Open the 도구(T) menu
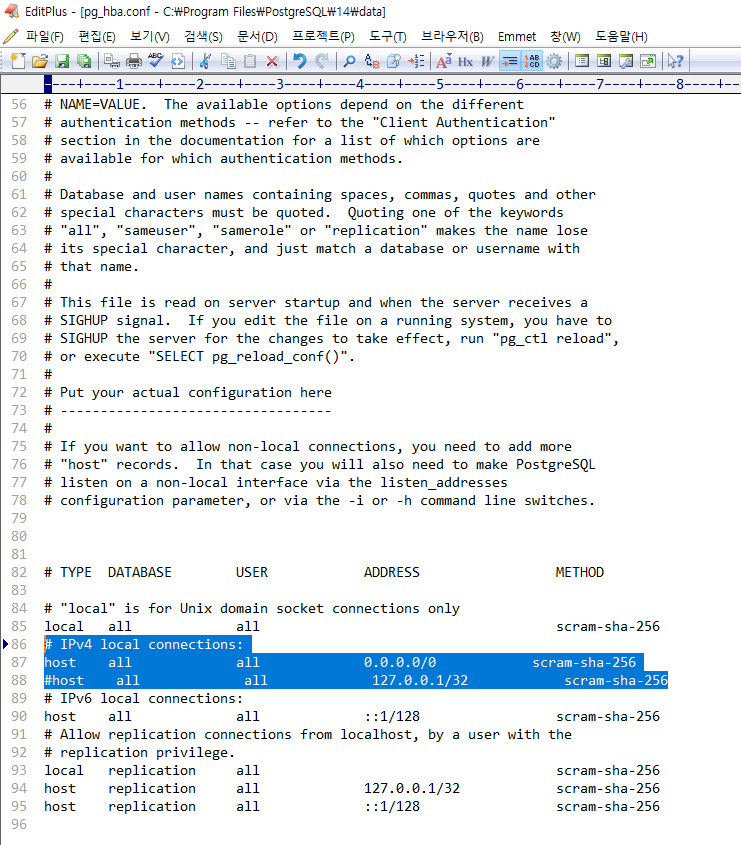 [x=387, y=37]
